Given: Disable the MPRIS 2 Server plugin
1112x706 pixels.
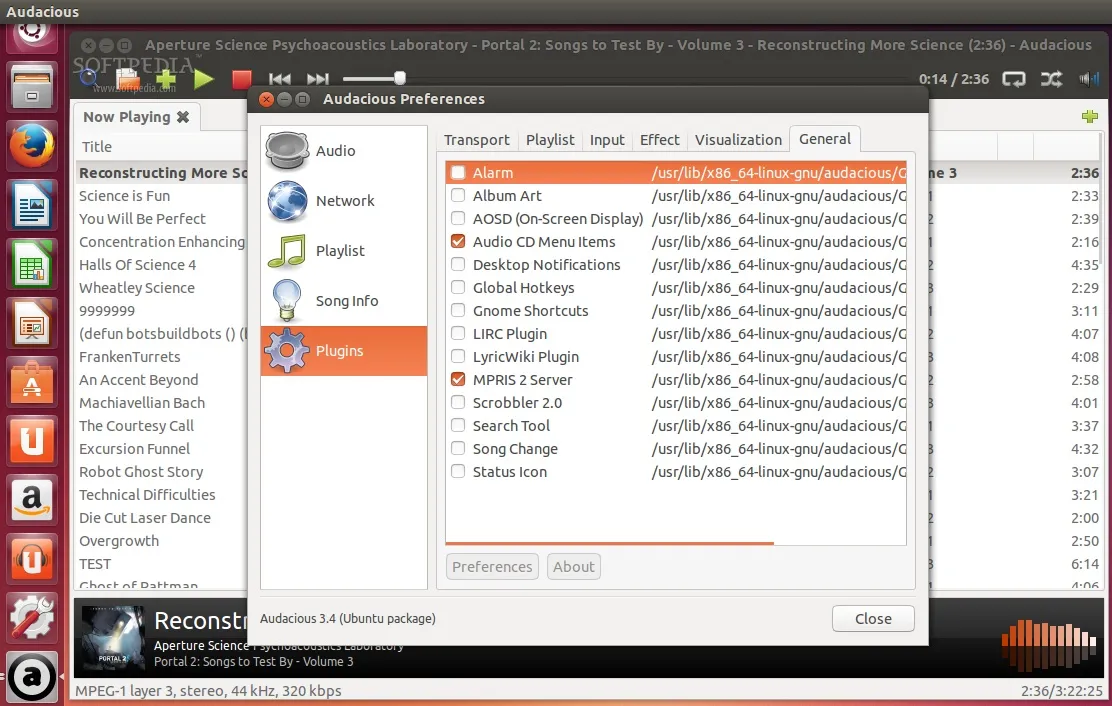Looking at the screenshot, I should pos(458,380).
